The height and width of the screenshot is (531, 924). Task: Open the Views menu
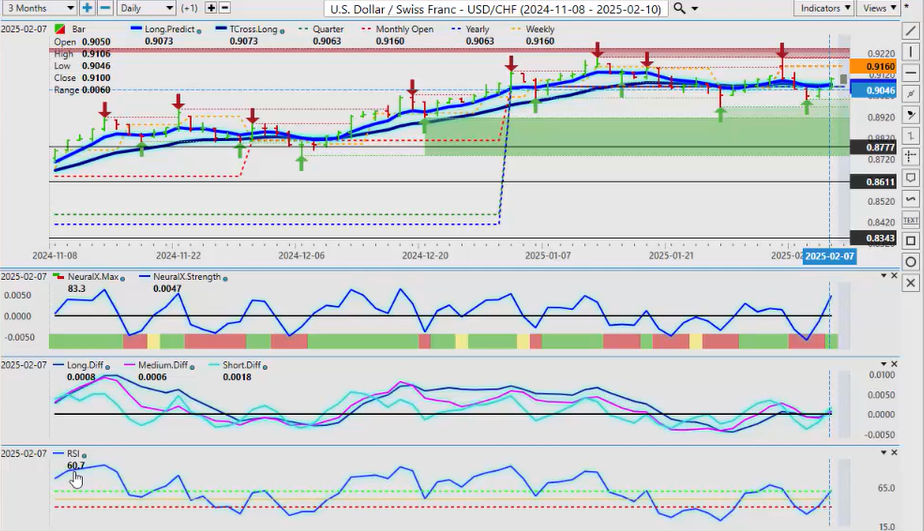pos(878,8)
